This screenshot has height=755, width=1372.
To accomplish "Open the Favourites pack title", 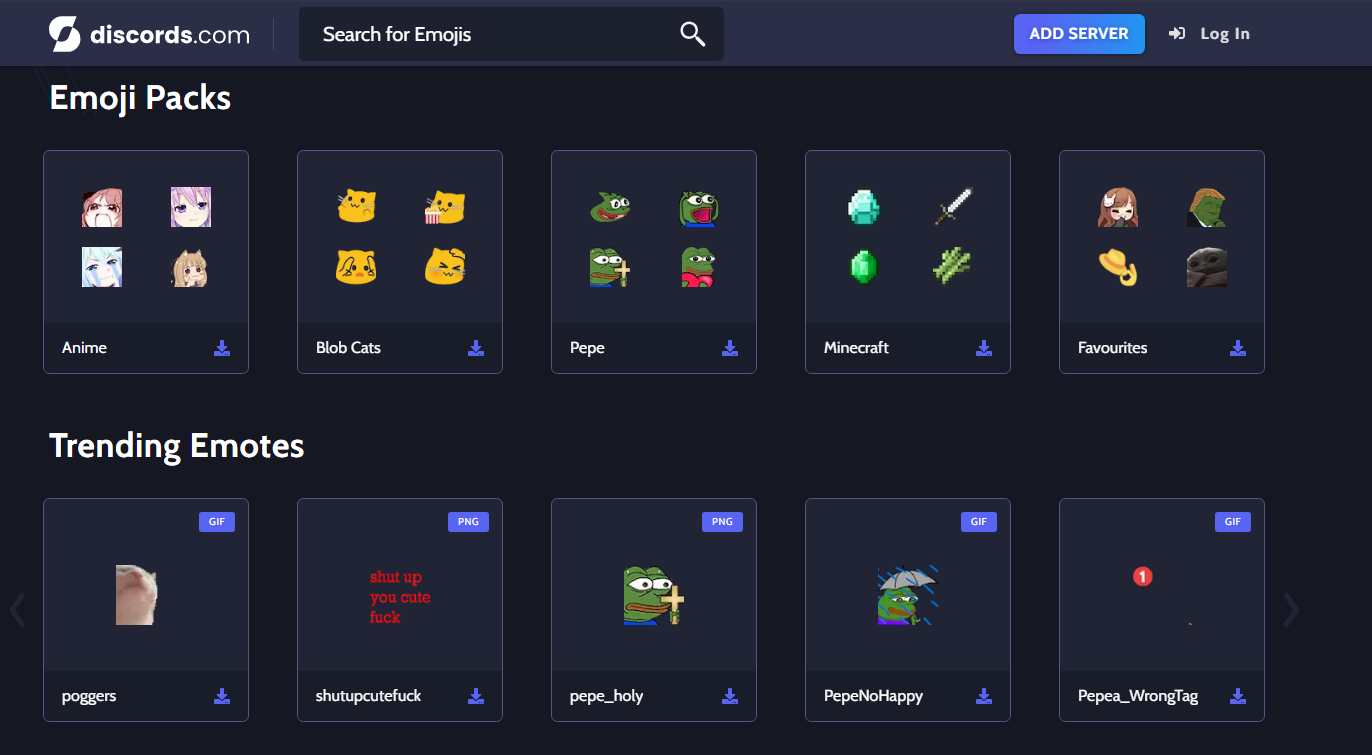I will [1112, 348].
